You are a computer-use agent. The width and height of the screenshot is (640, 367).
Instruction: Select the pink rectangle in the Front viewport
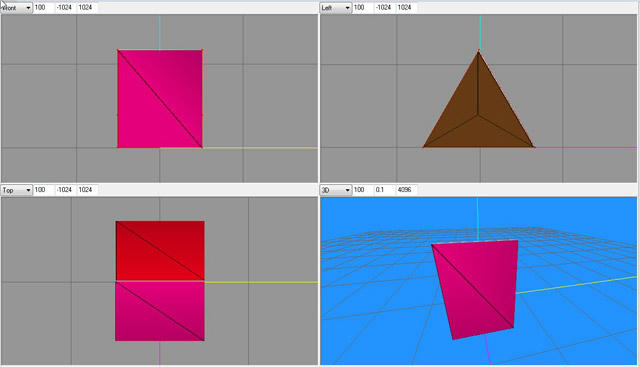tap(160, 99)
